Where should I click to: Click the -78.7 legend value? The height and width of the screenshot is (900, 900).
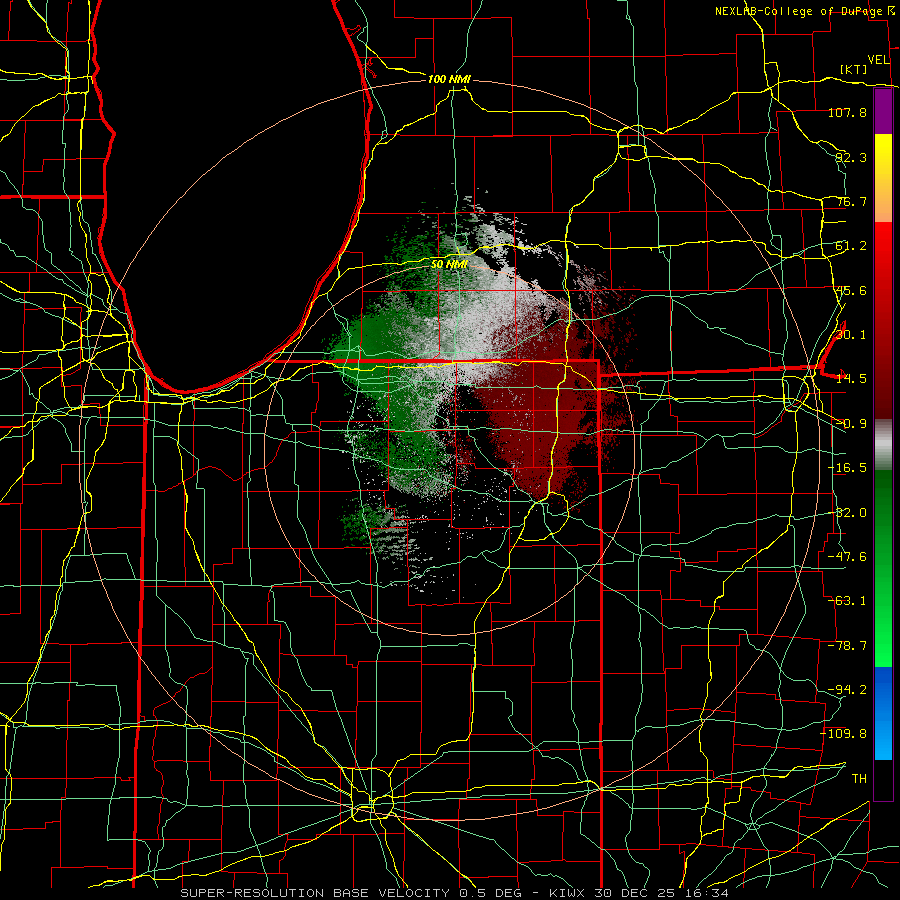pyautogui.click(x=847, y=646)
